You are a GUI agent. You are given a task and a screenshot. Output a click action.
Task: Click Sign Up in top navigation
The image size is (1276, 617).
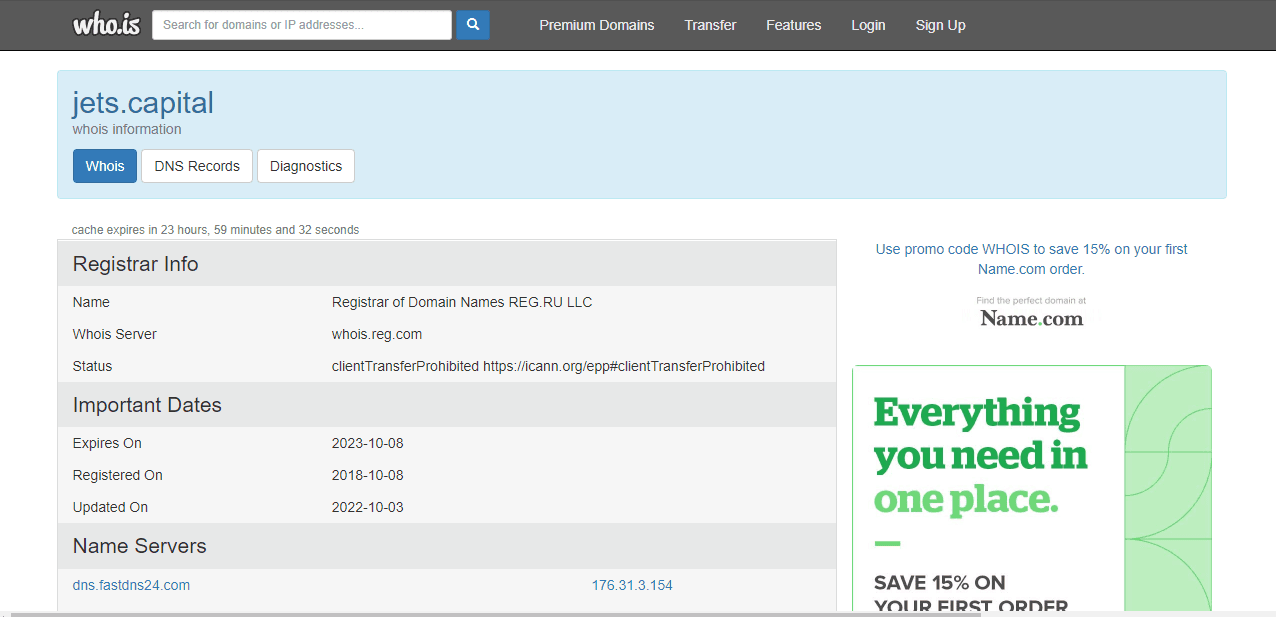940,25
